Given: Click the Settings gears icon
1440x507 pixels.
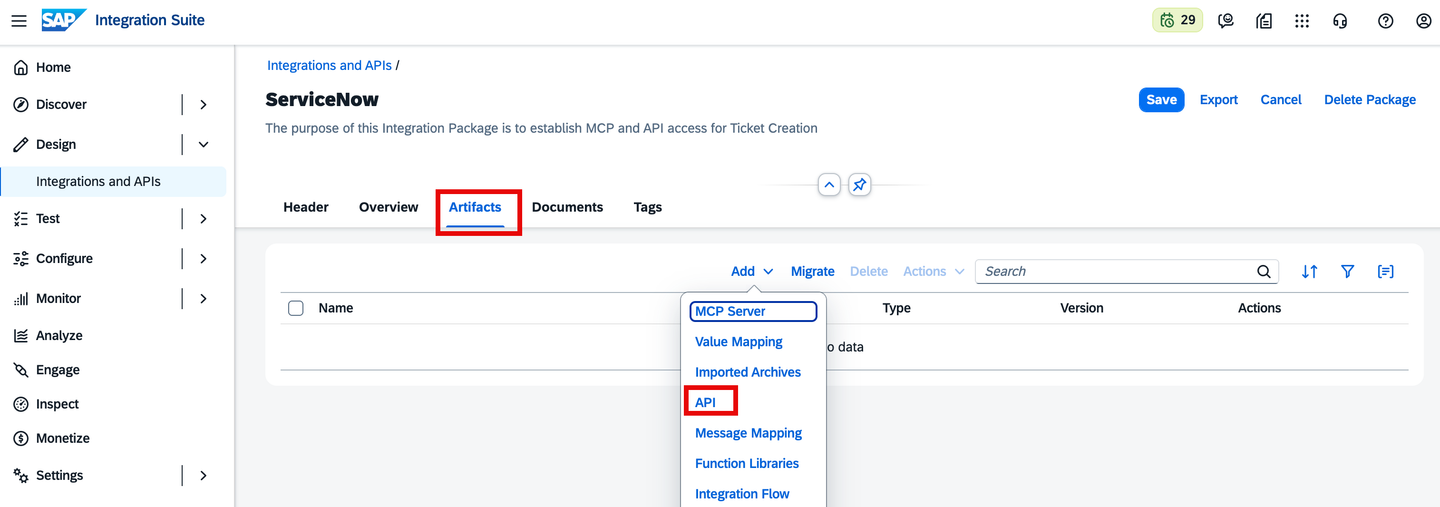Looking at the screenshot, I should click(x=20, y=475).
